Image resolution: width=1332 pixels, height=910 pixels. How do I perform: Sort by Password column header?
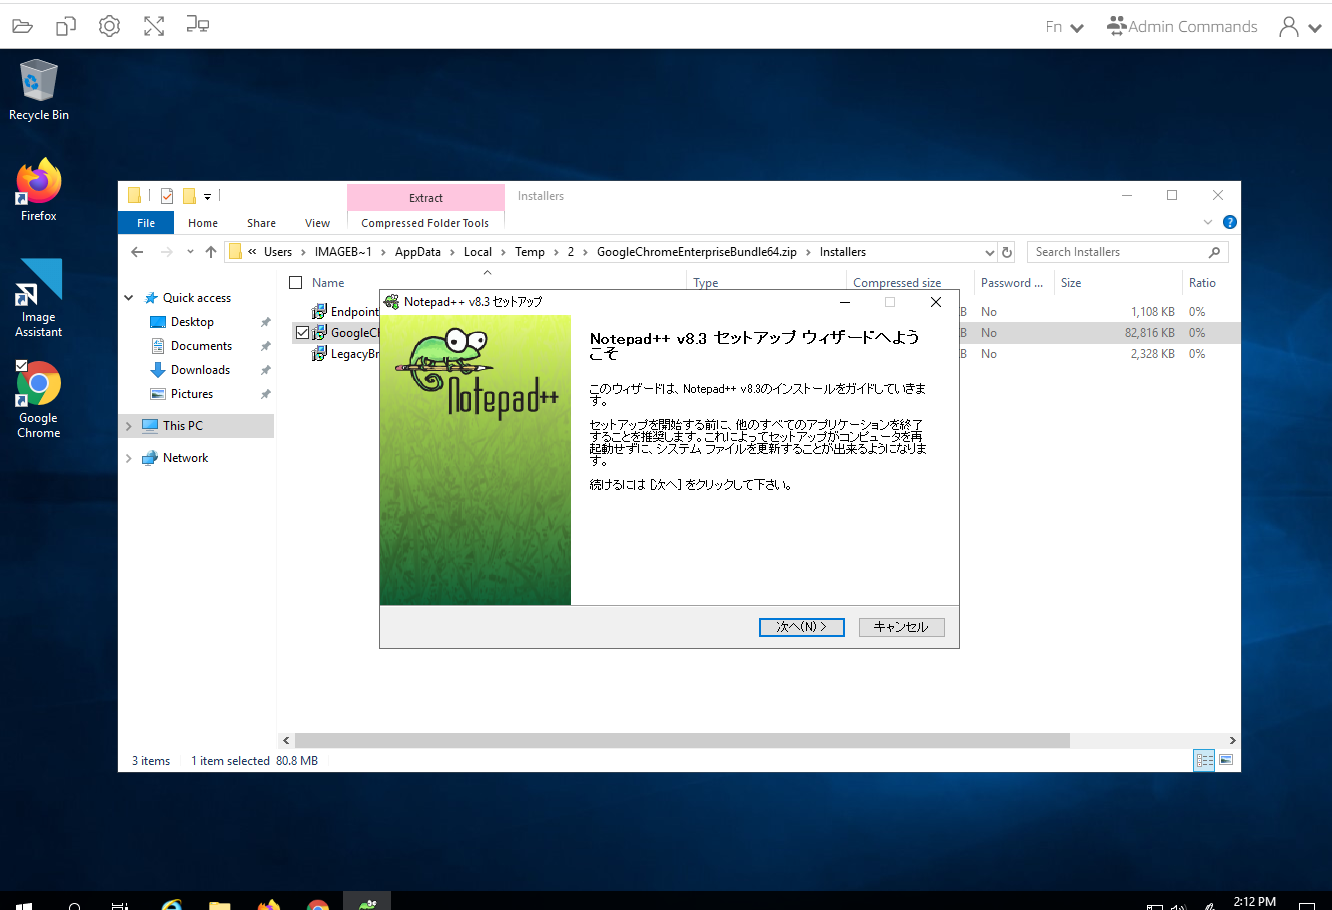click(1012, 283)
